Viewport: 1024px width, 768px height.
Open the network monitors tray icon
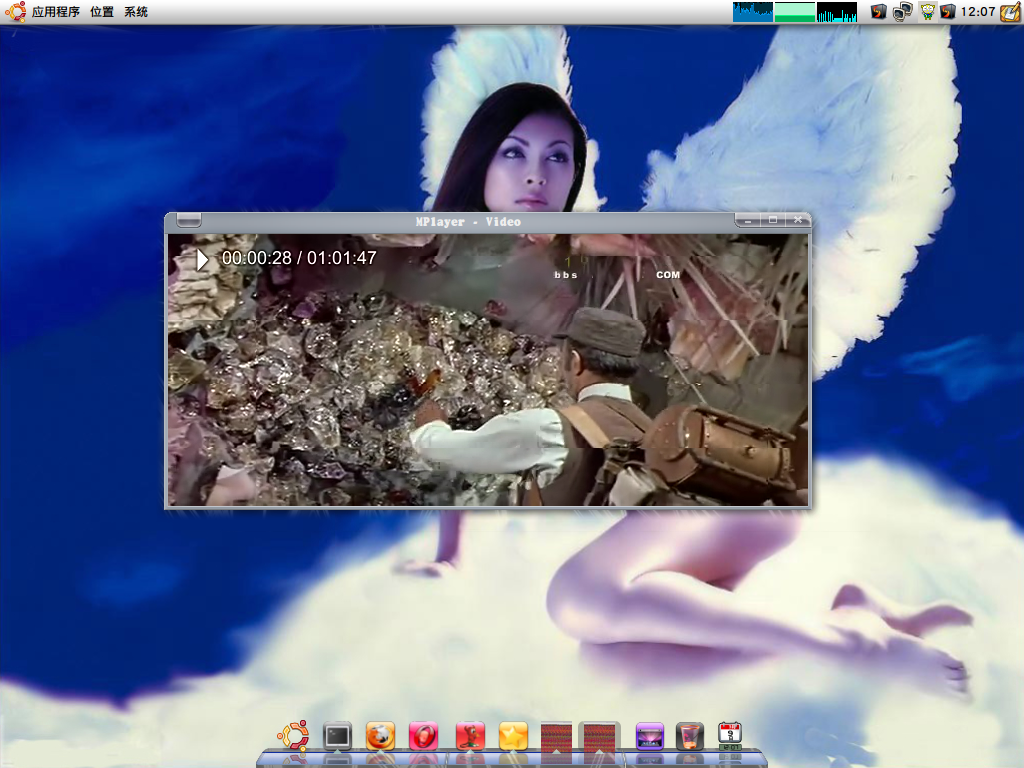click(x=903, y=12)
